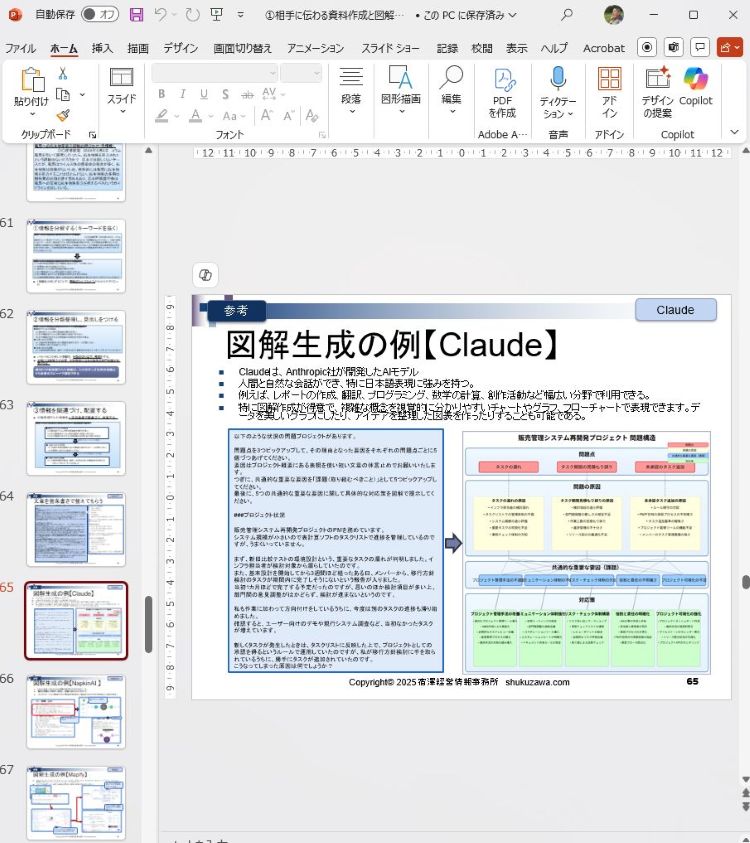This screenshot has width=750, height=843.
Task: Click the 参考 label on slide
Action: pyautogui.click(x=237, y=310)
